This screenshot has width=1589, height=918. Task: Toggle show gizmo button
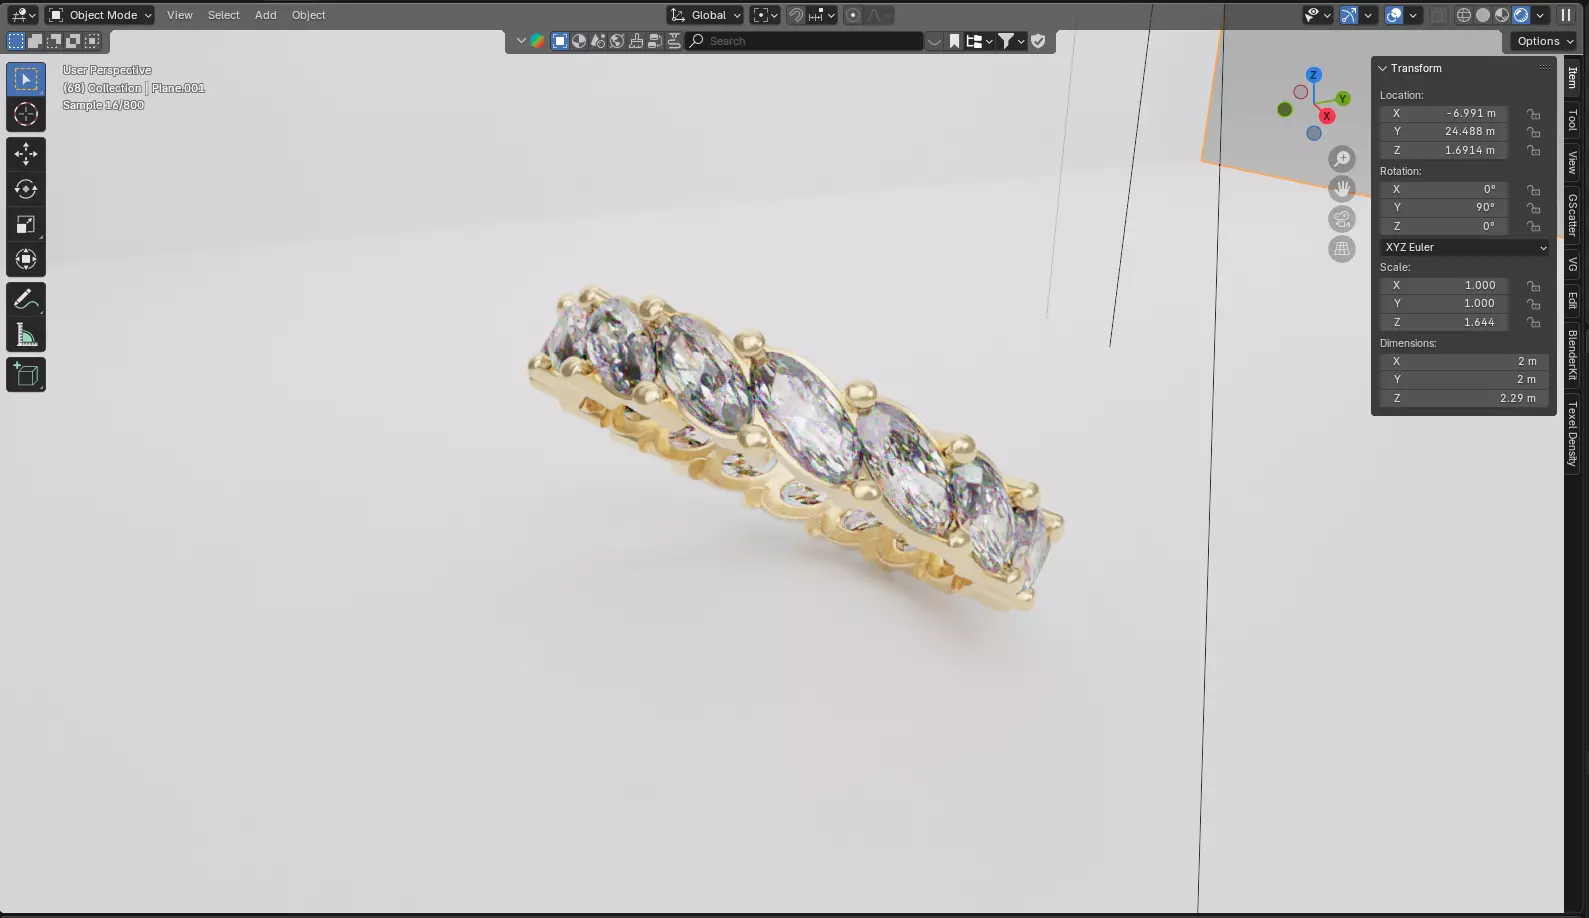pos(1349,15)
